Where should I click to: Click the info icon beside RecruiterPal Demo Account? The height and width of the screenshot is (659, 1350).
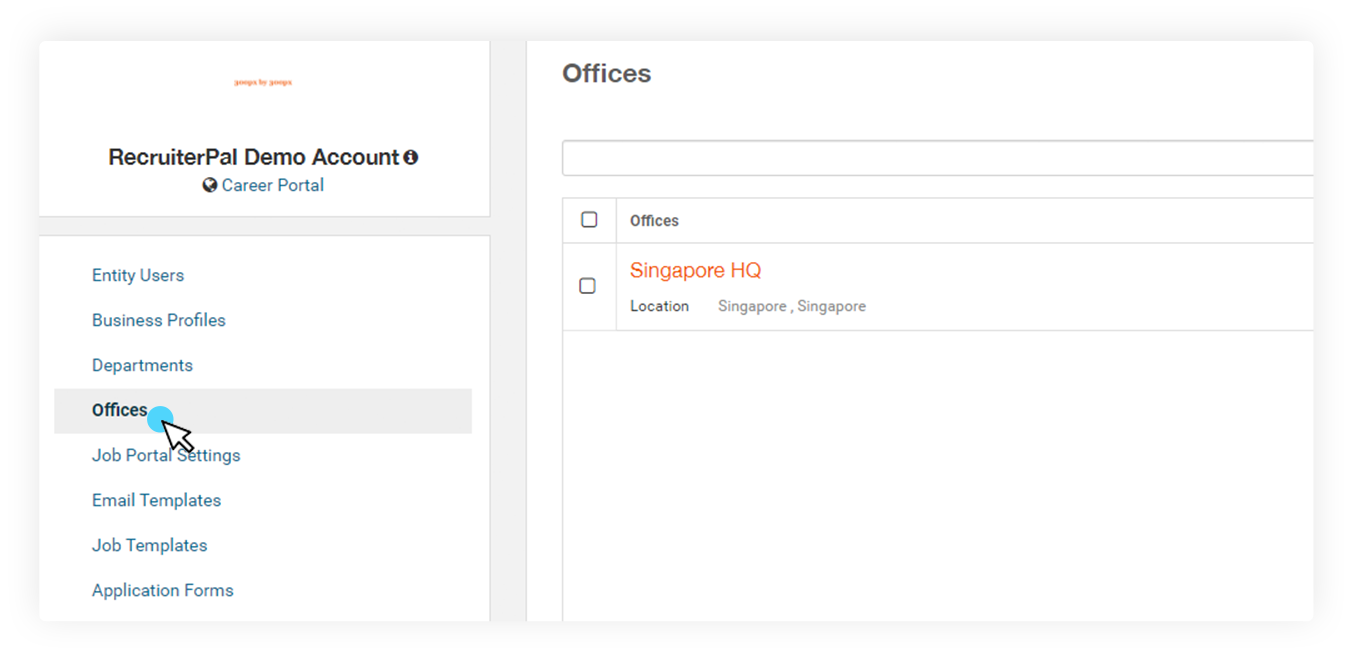click(411, 158)
